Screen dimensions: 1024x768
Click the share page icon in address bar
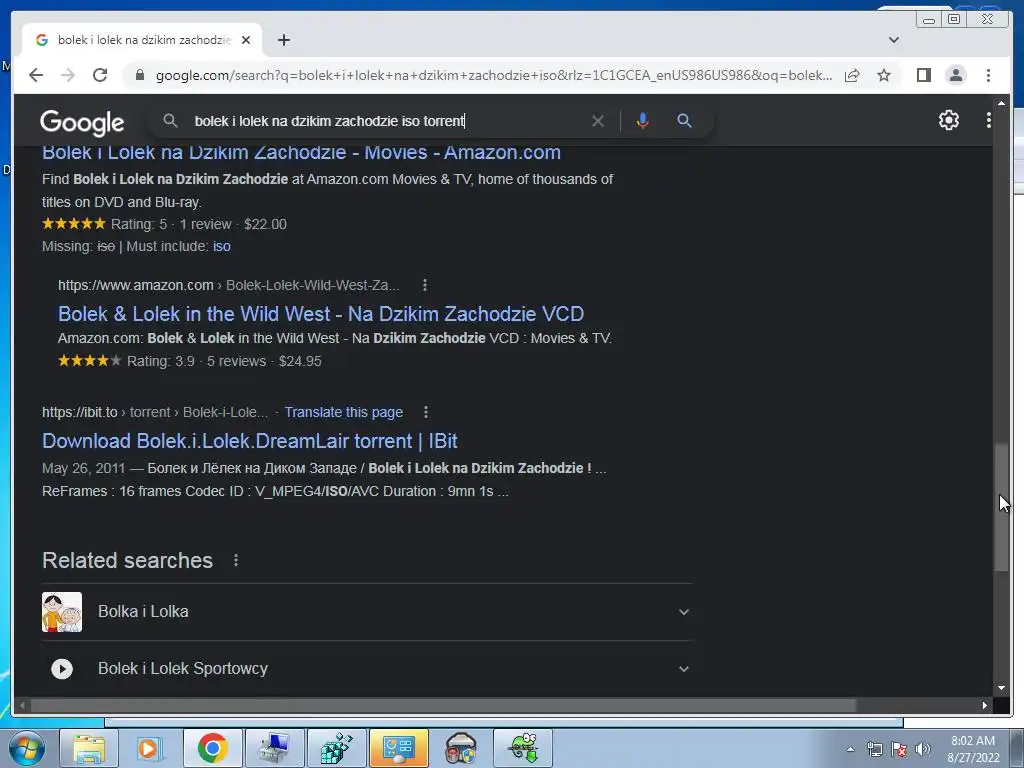(852, 75)
